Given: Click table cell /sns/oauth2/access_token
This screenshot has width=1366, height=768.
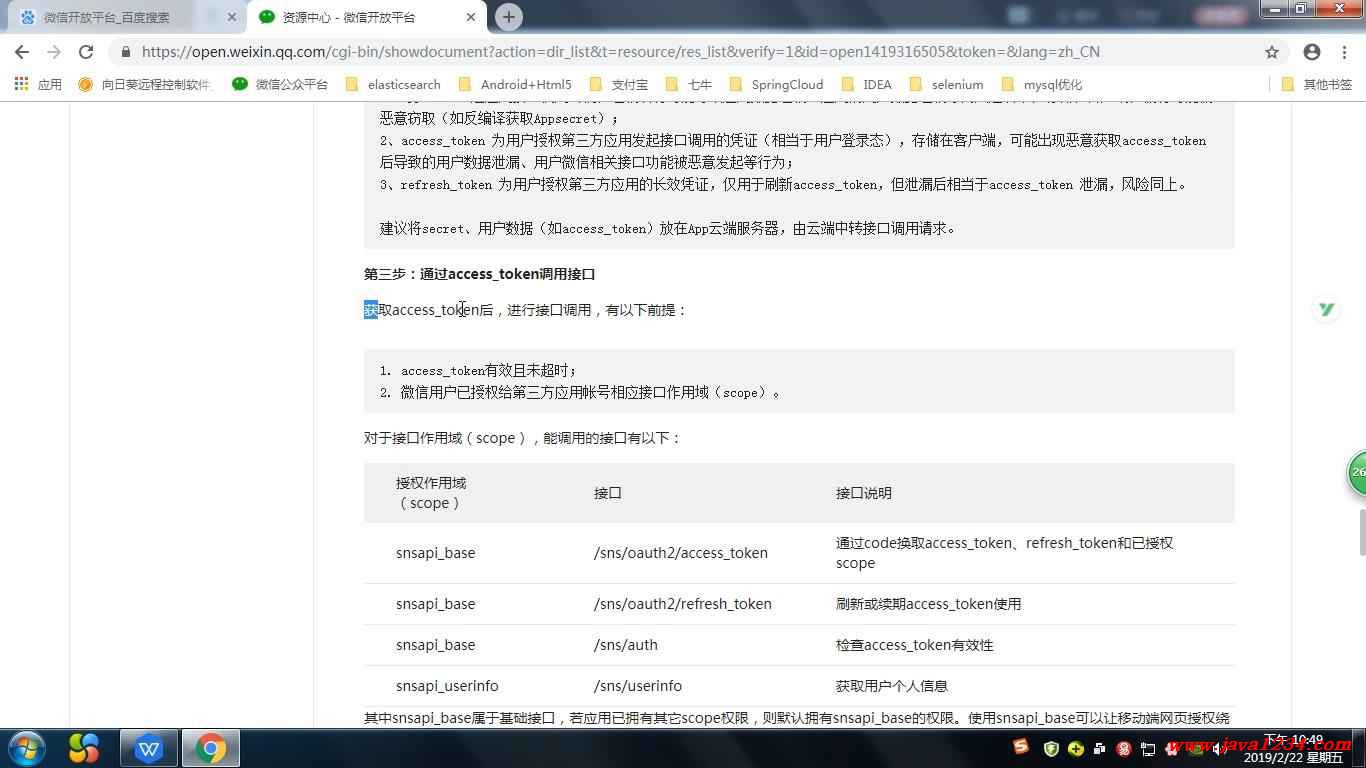Looking at the screenshot, I should point(680,552).
